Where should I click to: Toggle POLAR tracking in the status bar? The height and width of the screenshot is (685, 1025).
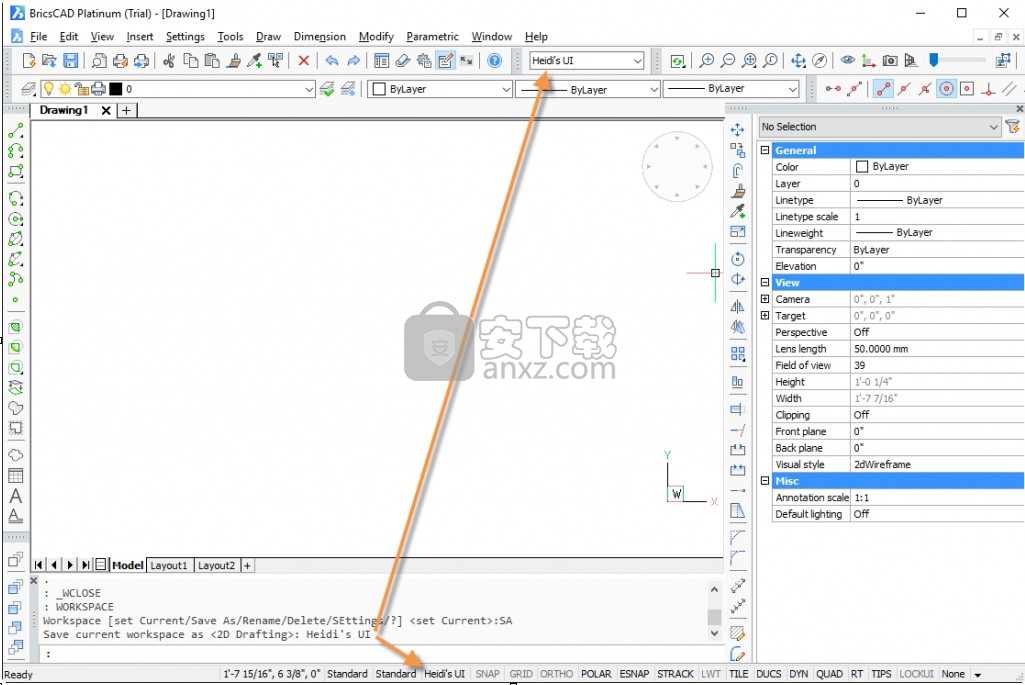(x=596, y=674)
